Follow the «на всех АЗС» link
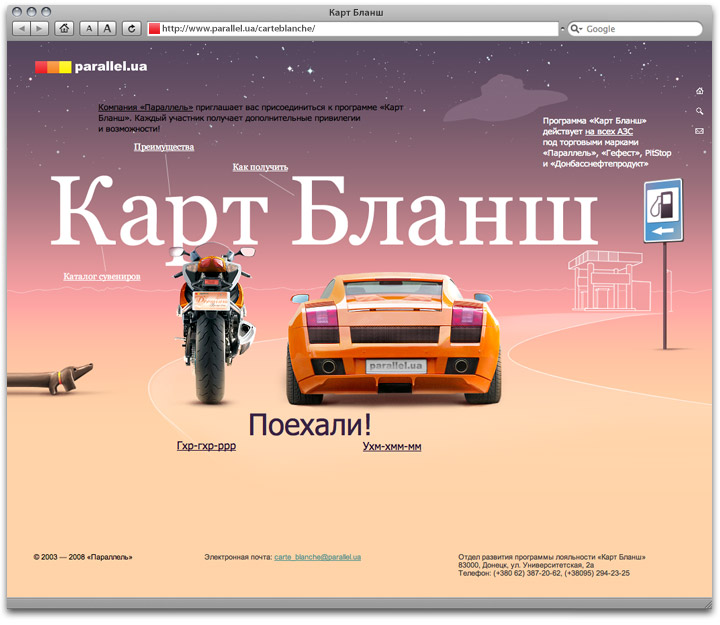This screenshot has width=720, height=625. pyautogui.click(x=608, y=131)
